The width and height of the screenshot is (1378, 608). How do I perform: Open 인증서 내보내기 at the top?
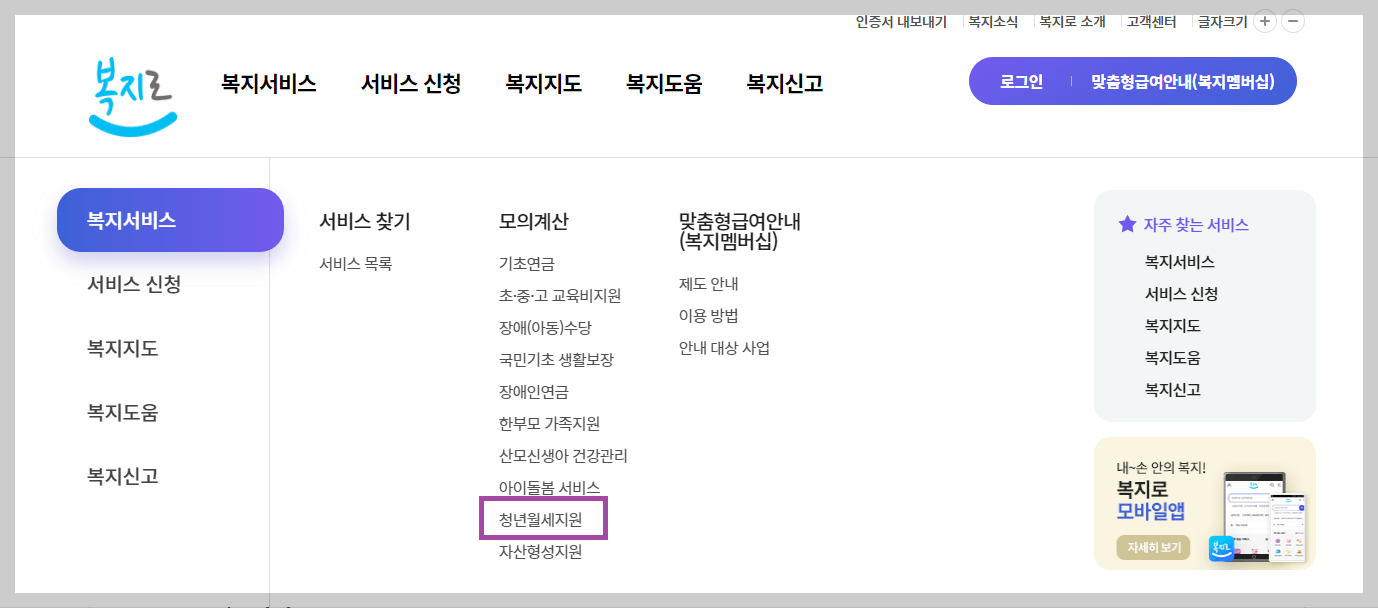coord(901,20)
